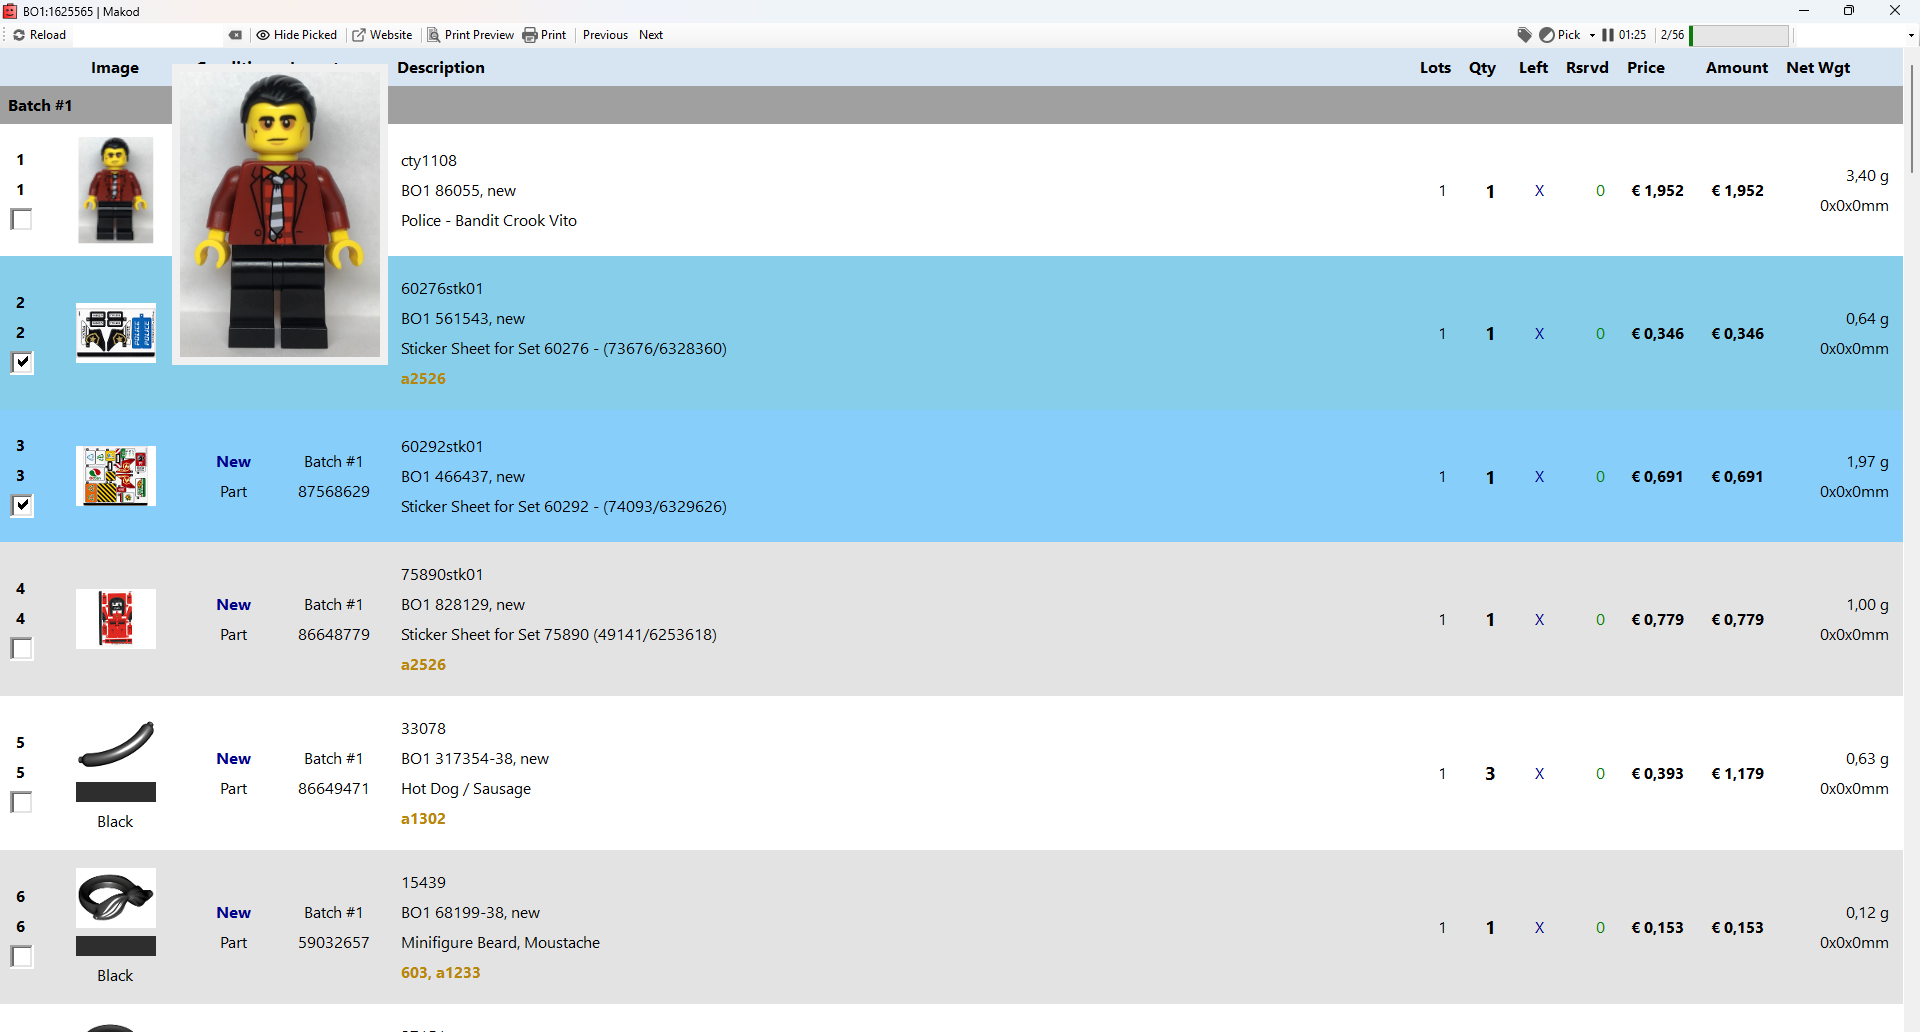Click the 60292 sticker sheet thumbnail
Viewport: 1920px width, 1032px height.
116,476
